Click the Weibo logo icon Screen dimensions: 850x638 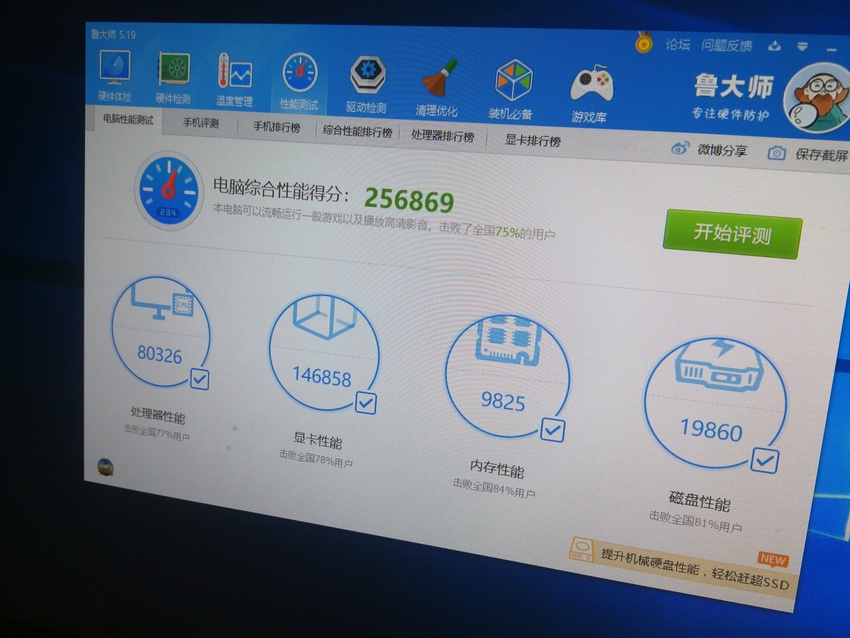tap(680, 148)
